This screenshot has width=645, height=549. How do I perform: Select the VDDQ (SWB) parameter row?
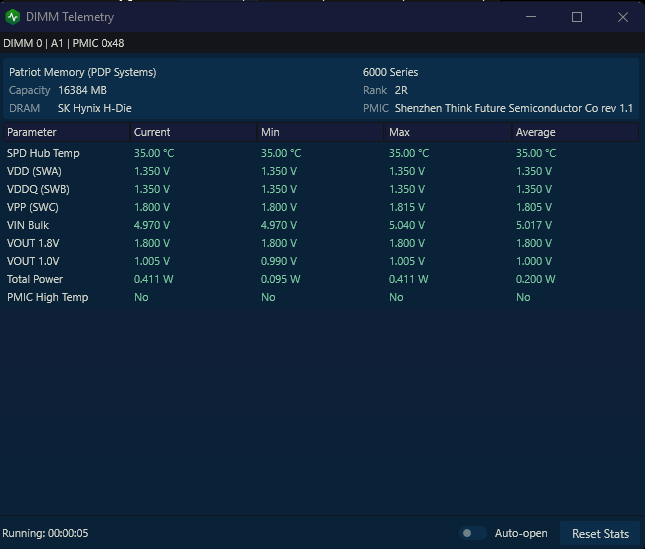321,189
